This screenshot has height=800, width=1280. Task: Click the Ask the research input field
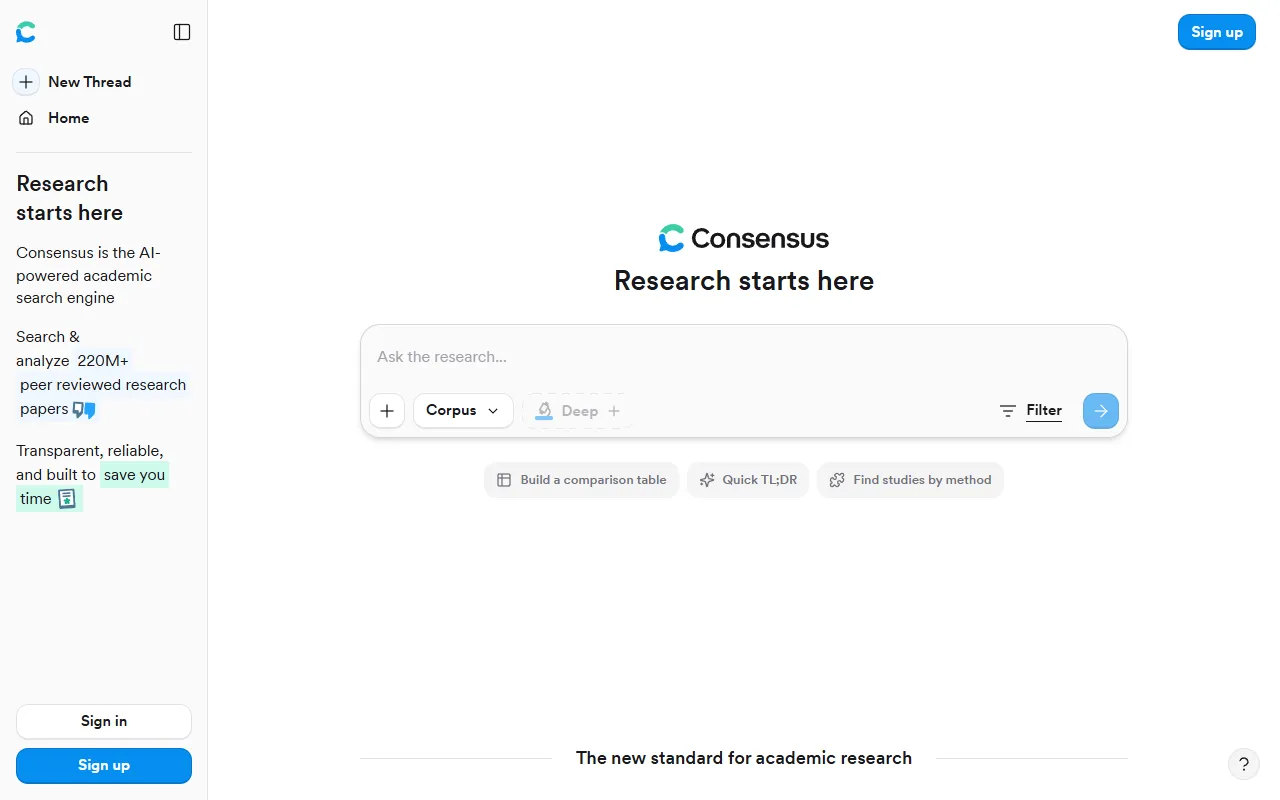click(x=744, y=357)
